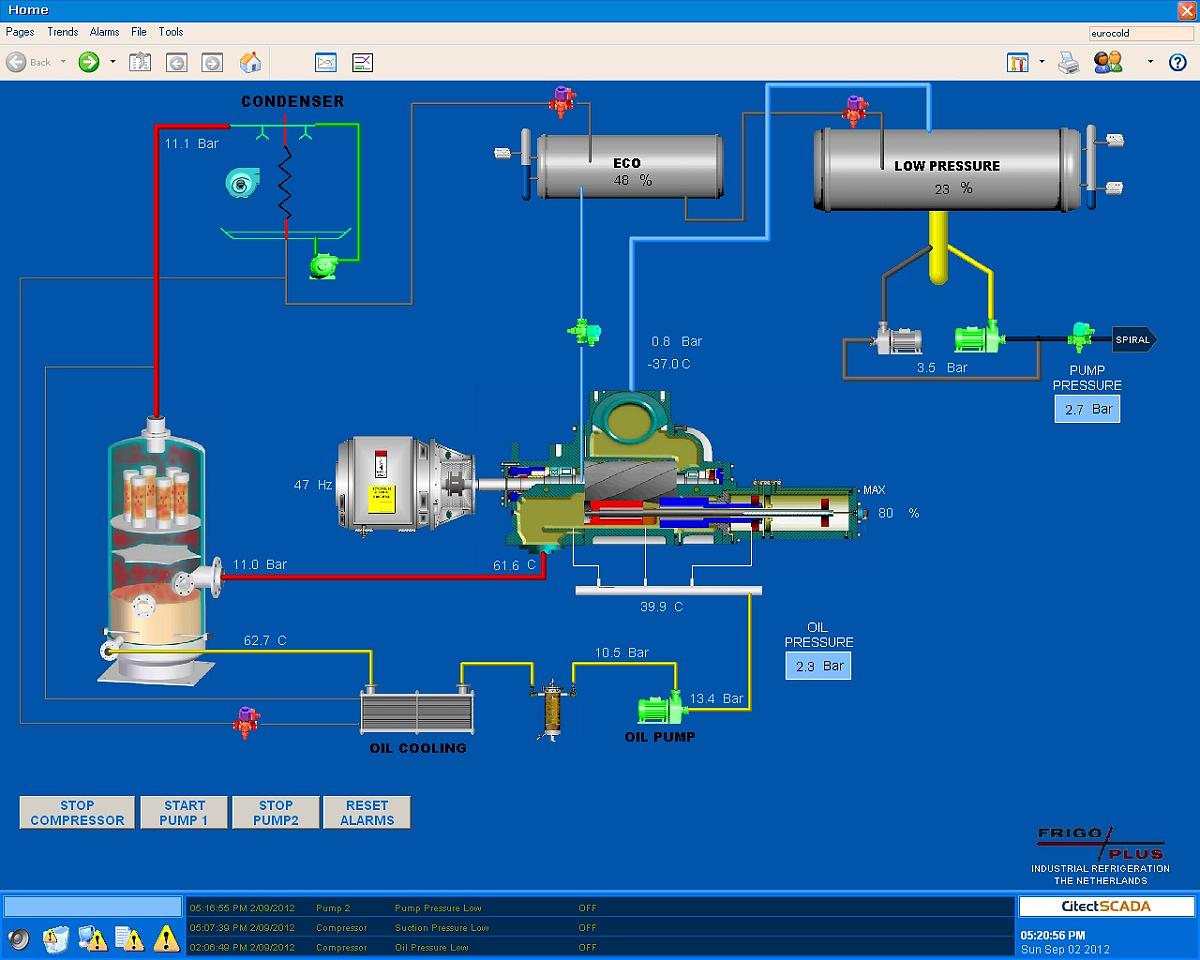Click the green forward navigation arrow
Viewport: 1200px width, 960px height.
point(89,62)
